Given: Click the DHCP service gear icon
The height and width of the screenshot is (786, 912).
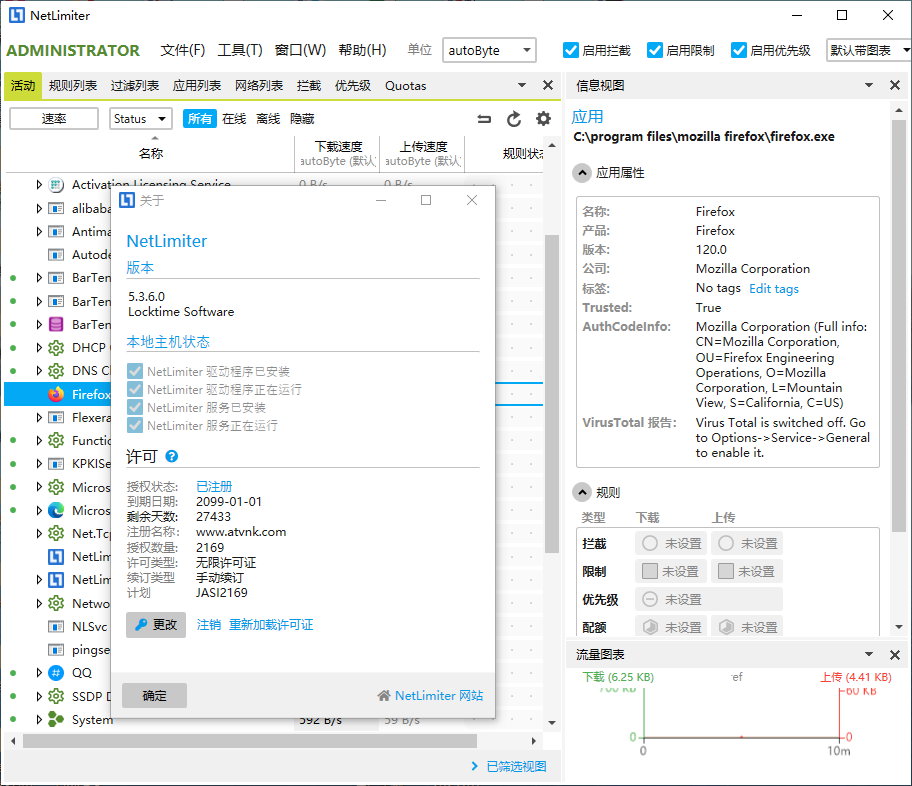Looking at the screenshot, I should [x=56, y=348].
